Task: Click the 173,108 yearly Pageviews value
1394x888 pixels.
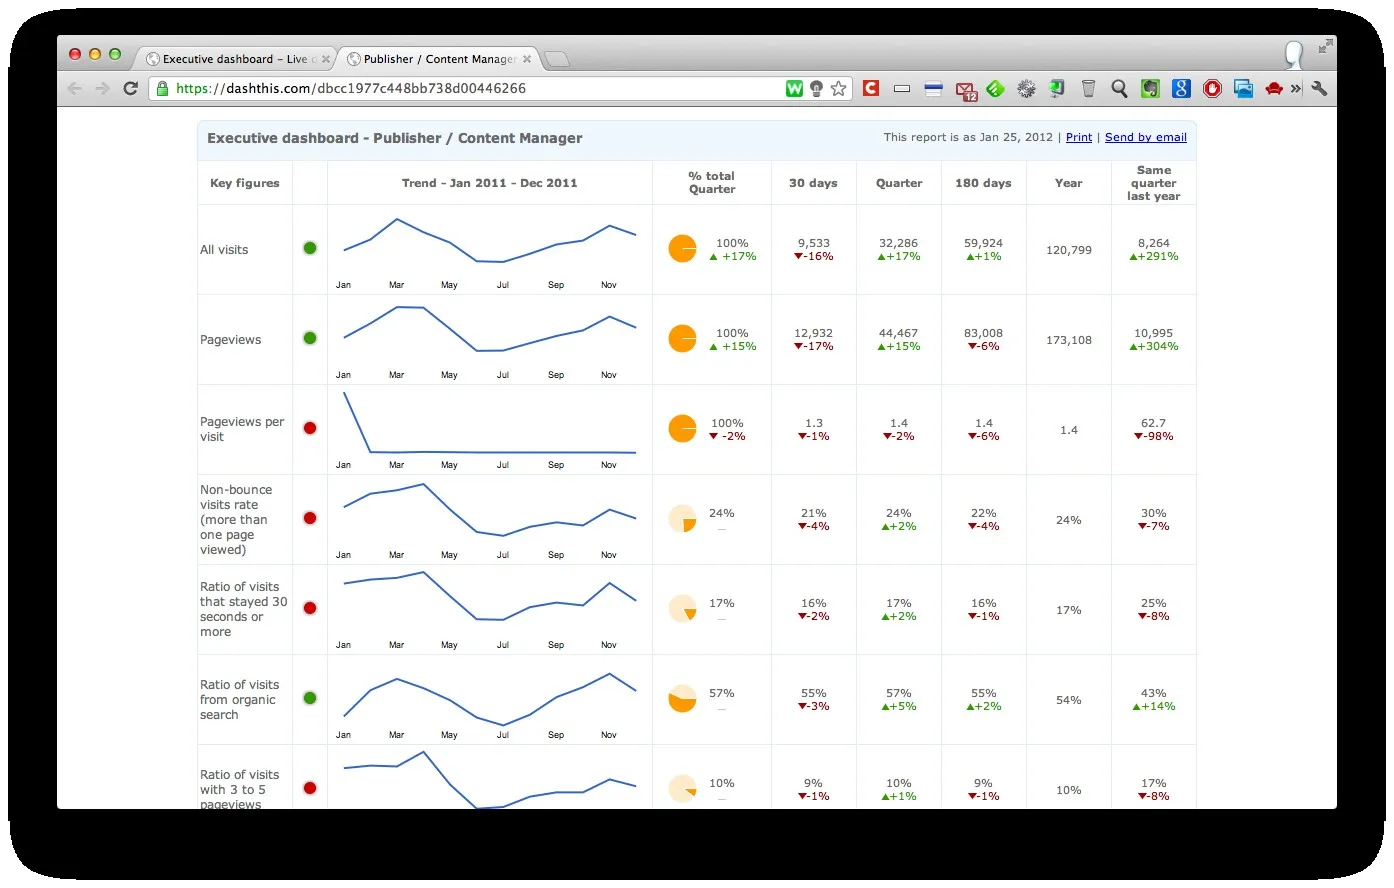Action: coord(1069,340)
